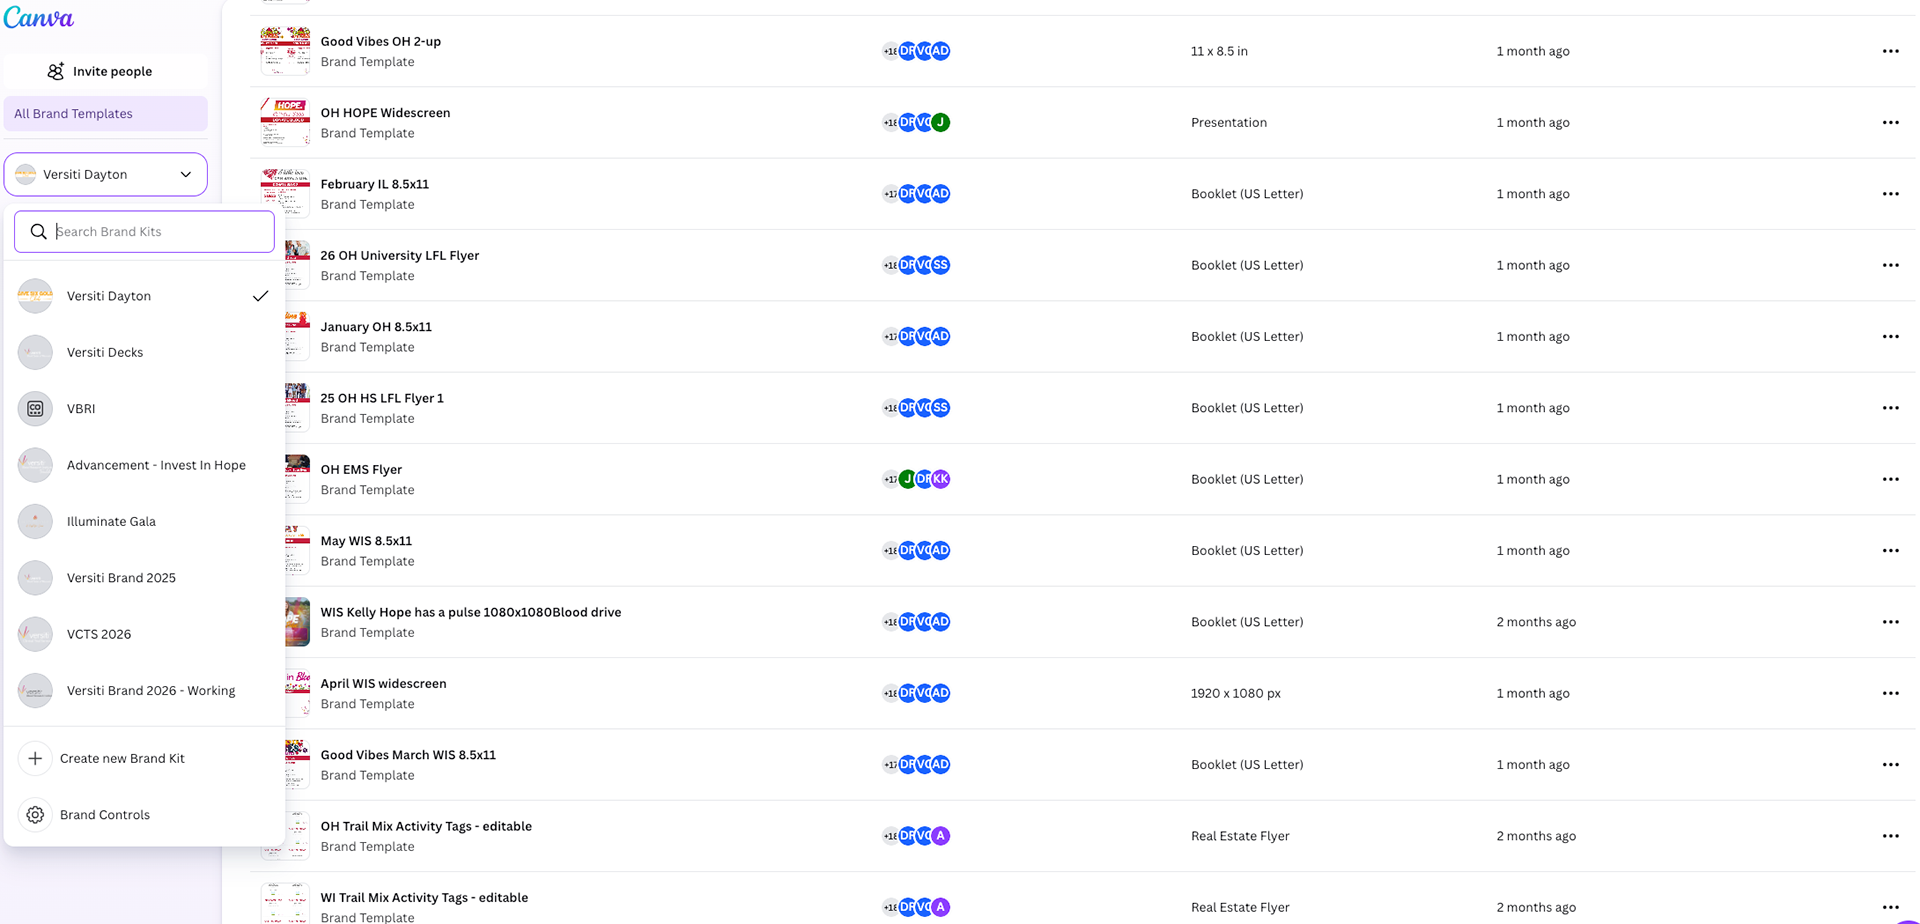
Task: Open more options for April WIS widescreen
Action: [x=1890, y=693]
